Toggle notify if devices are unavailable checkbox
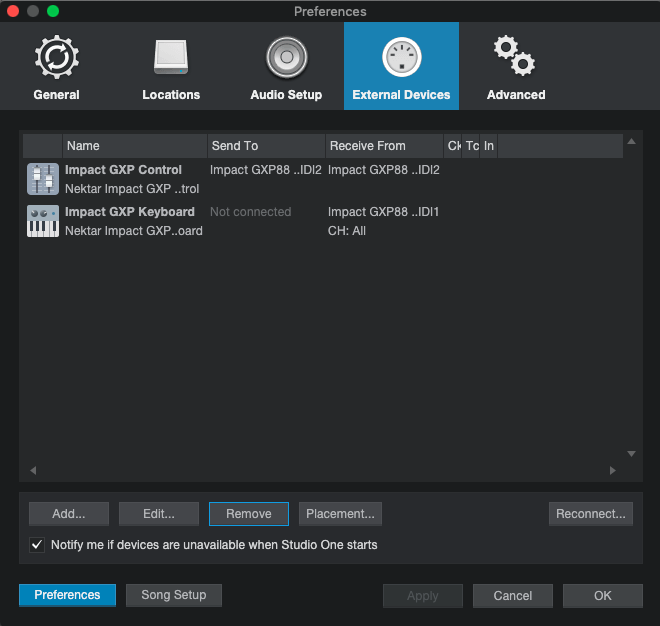The height and width of the screenshot is (626, 660). pos(37,545)
